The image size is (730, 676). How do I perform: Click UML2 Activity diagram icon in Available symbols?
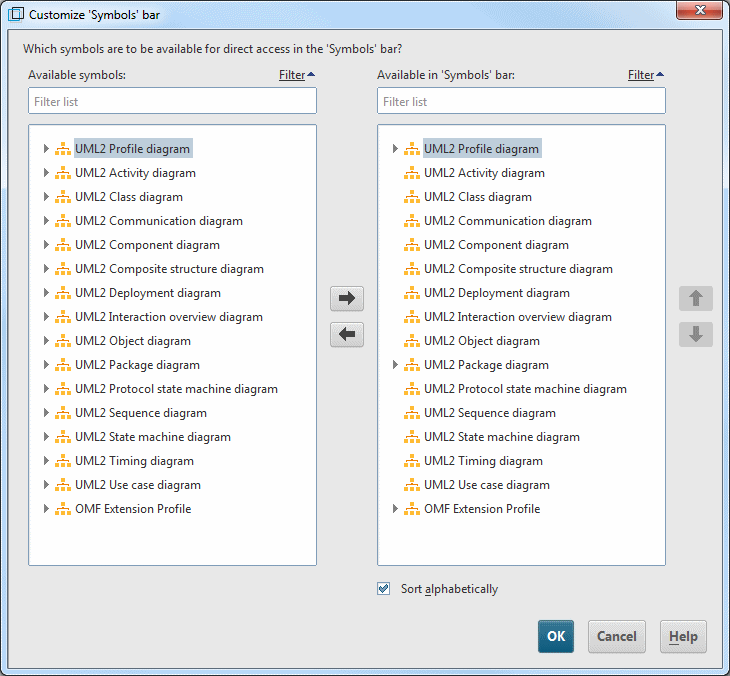(x=63, y=173)
